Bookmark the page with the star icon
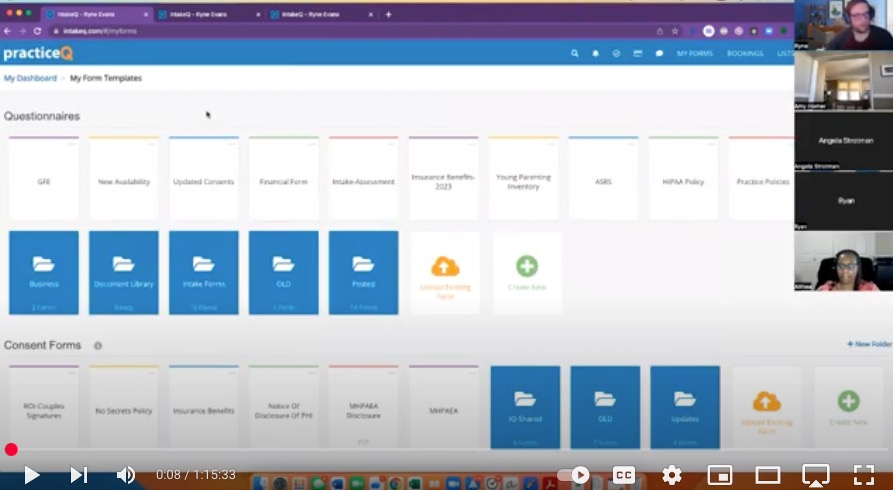The height and width of the screenshot is (490, 893). 675,31
